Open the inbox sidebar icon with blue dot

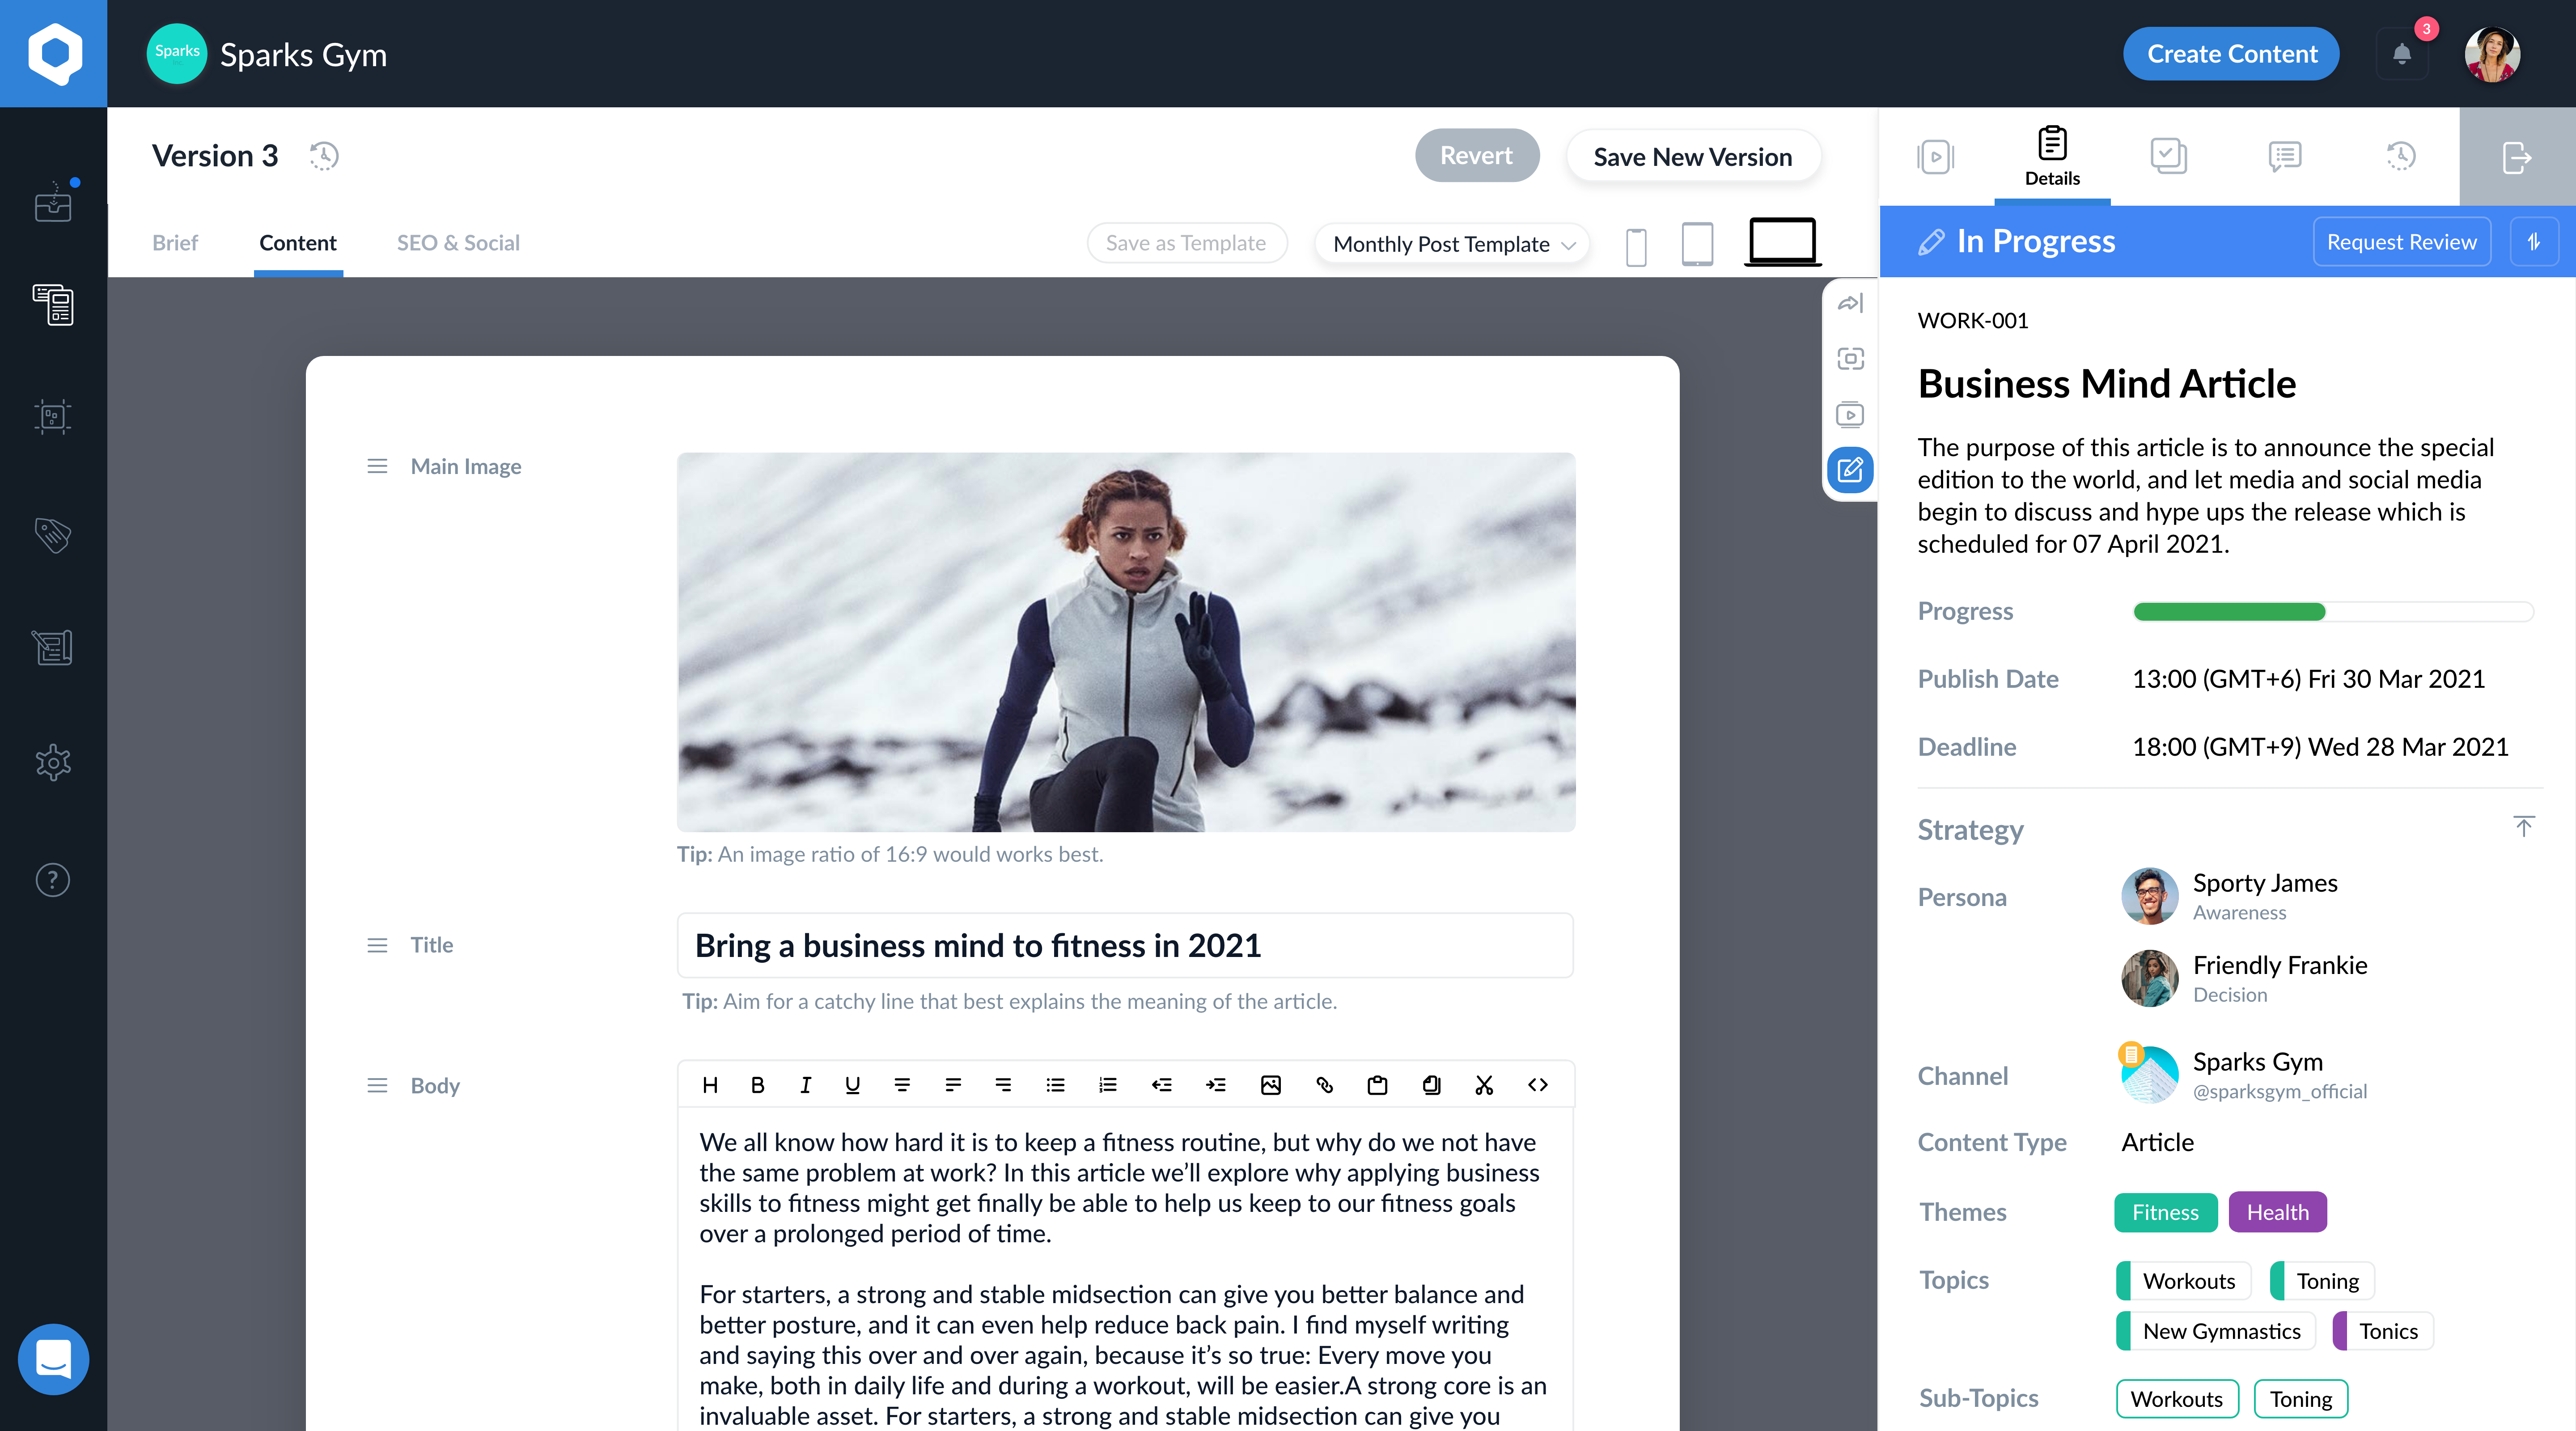(54, 203)
